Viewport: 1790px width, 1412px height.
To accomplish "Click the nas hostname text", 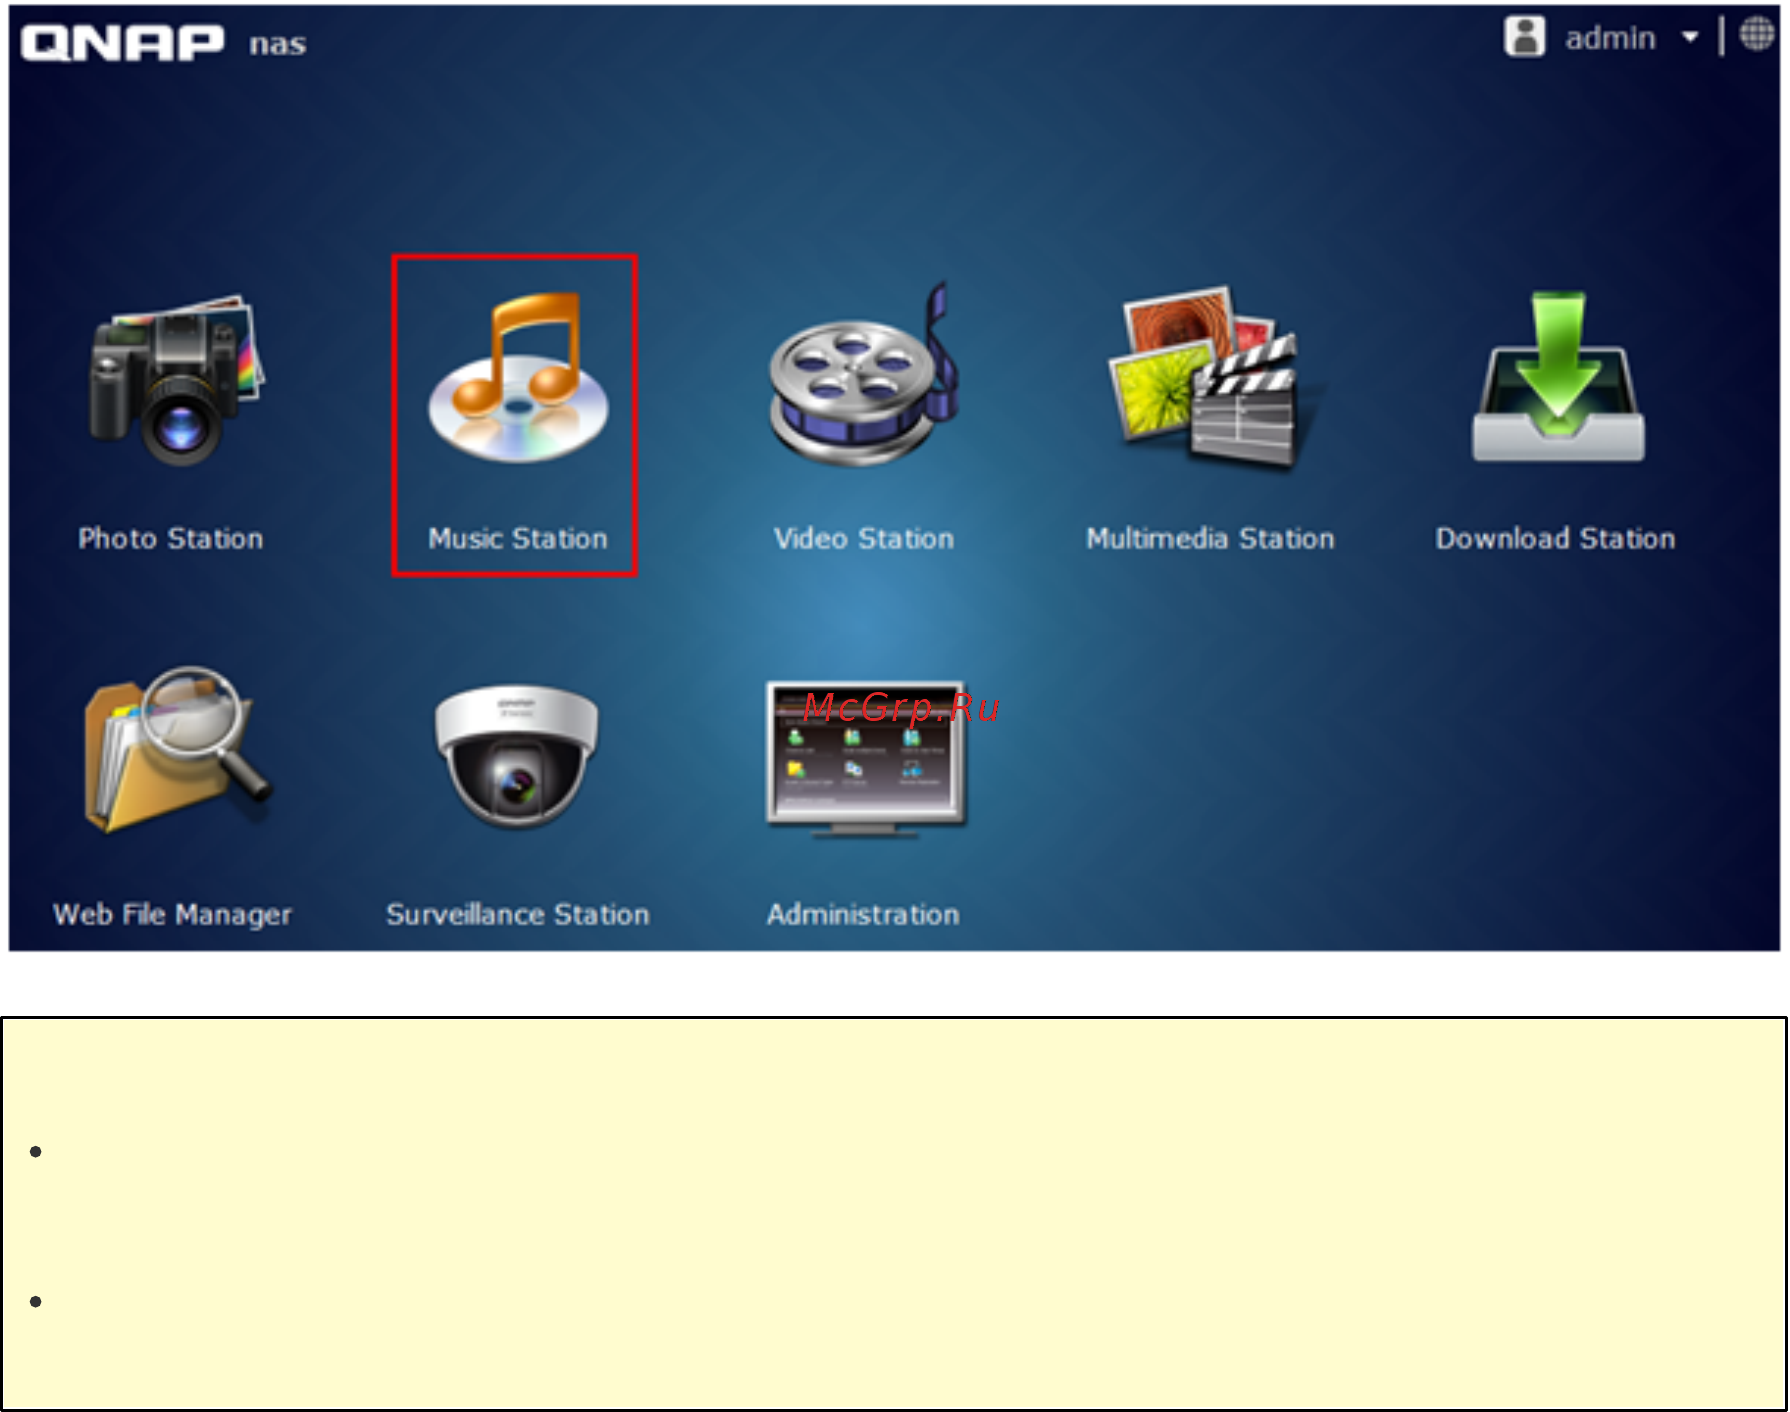I will (278, 44).
